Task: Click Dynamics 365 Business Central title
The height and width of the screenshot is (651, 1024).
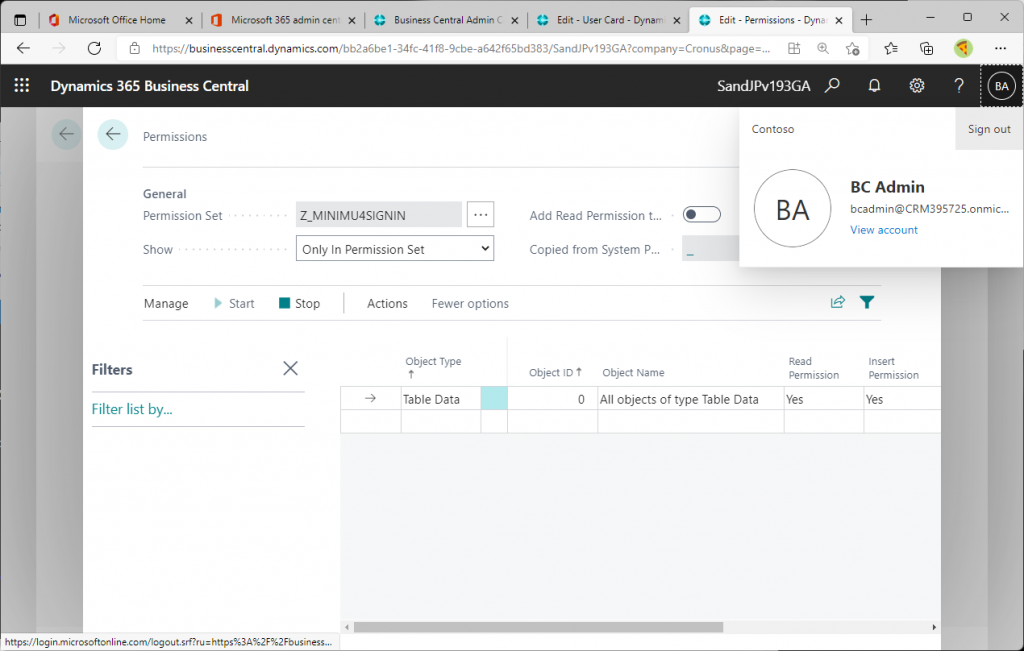Action: click(x=150, y=86)
